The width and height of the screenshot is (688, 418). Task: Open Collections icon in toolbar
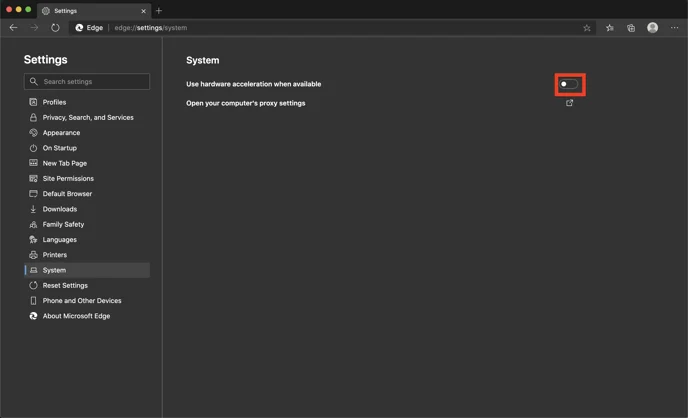[631, 28]
